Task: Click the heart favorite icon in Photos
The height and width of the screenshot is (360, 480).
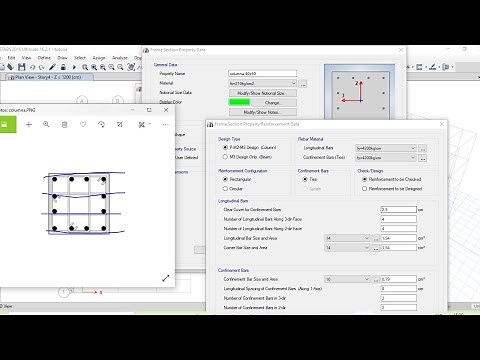Action: pos(83,124)
